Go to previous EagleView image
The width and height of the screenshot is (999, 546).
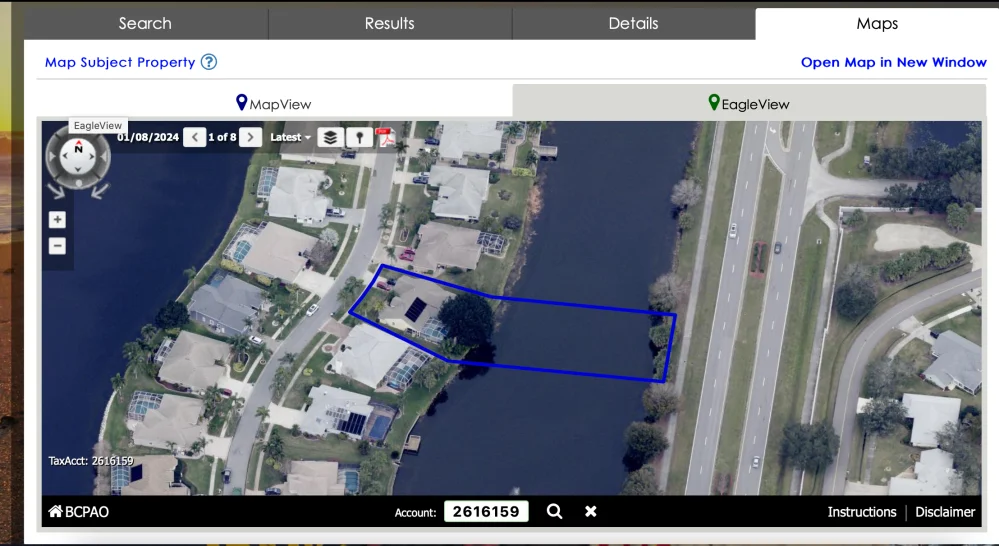click(195, 137)
